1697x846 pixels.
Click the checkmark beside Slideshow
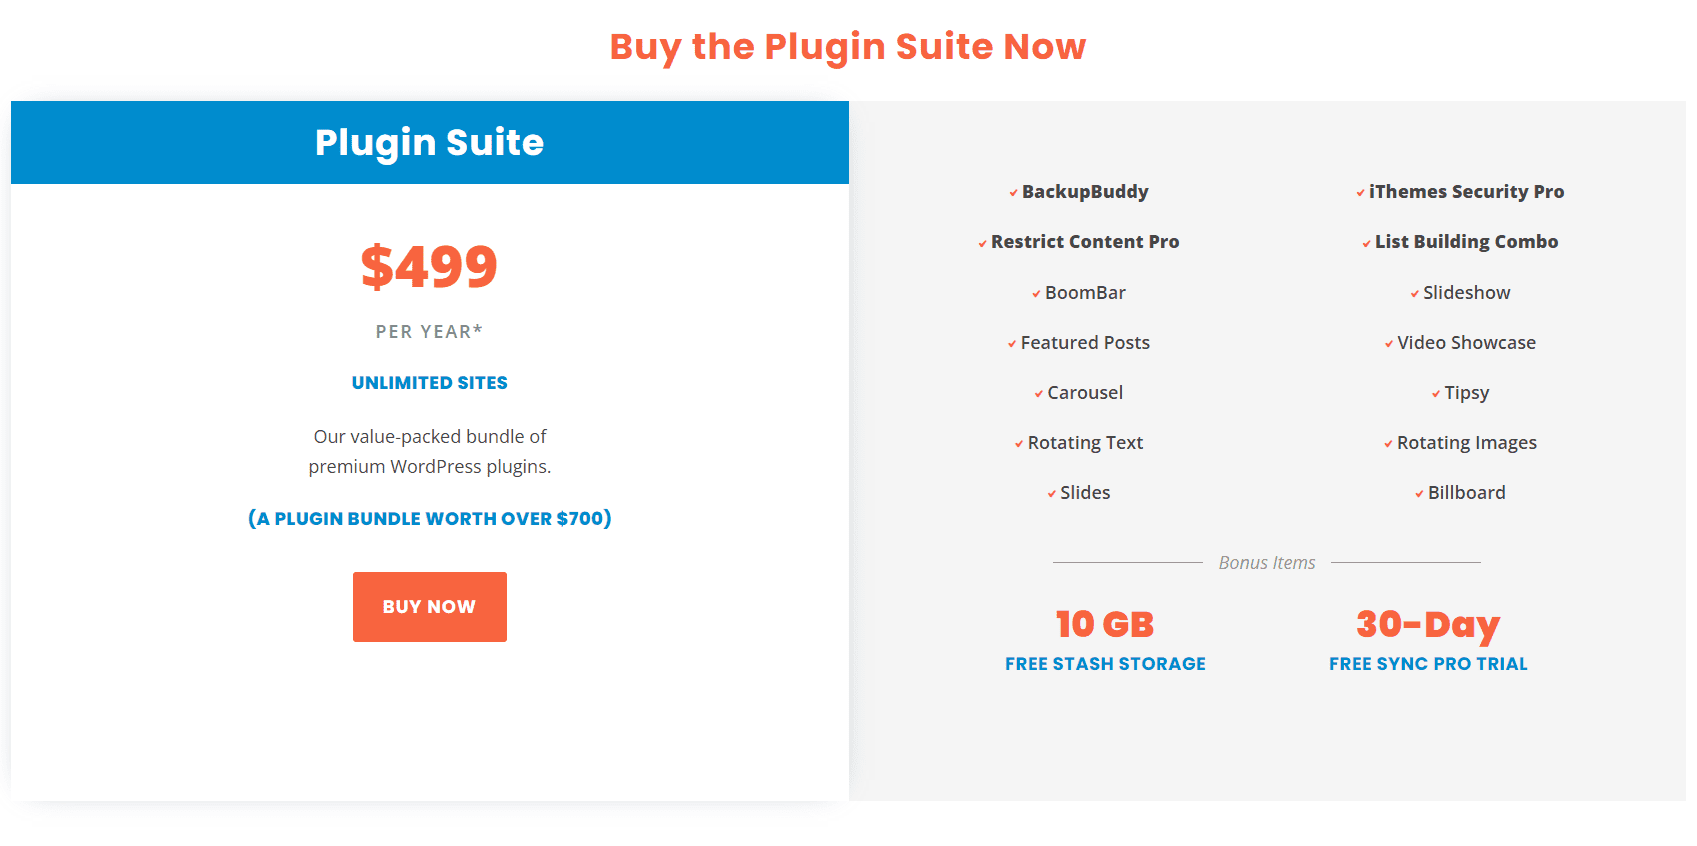1415,294
